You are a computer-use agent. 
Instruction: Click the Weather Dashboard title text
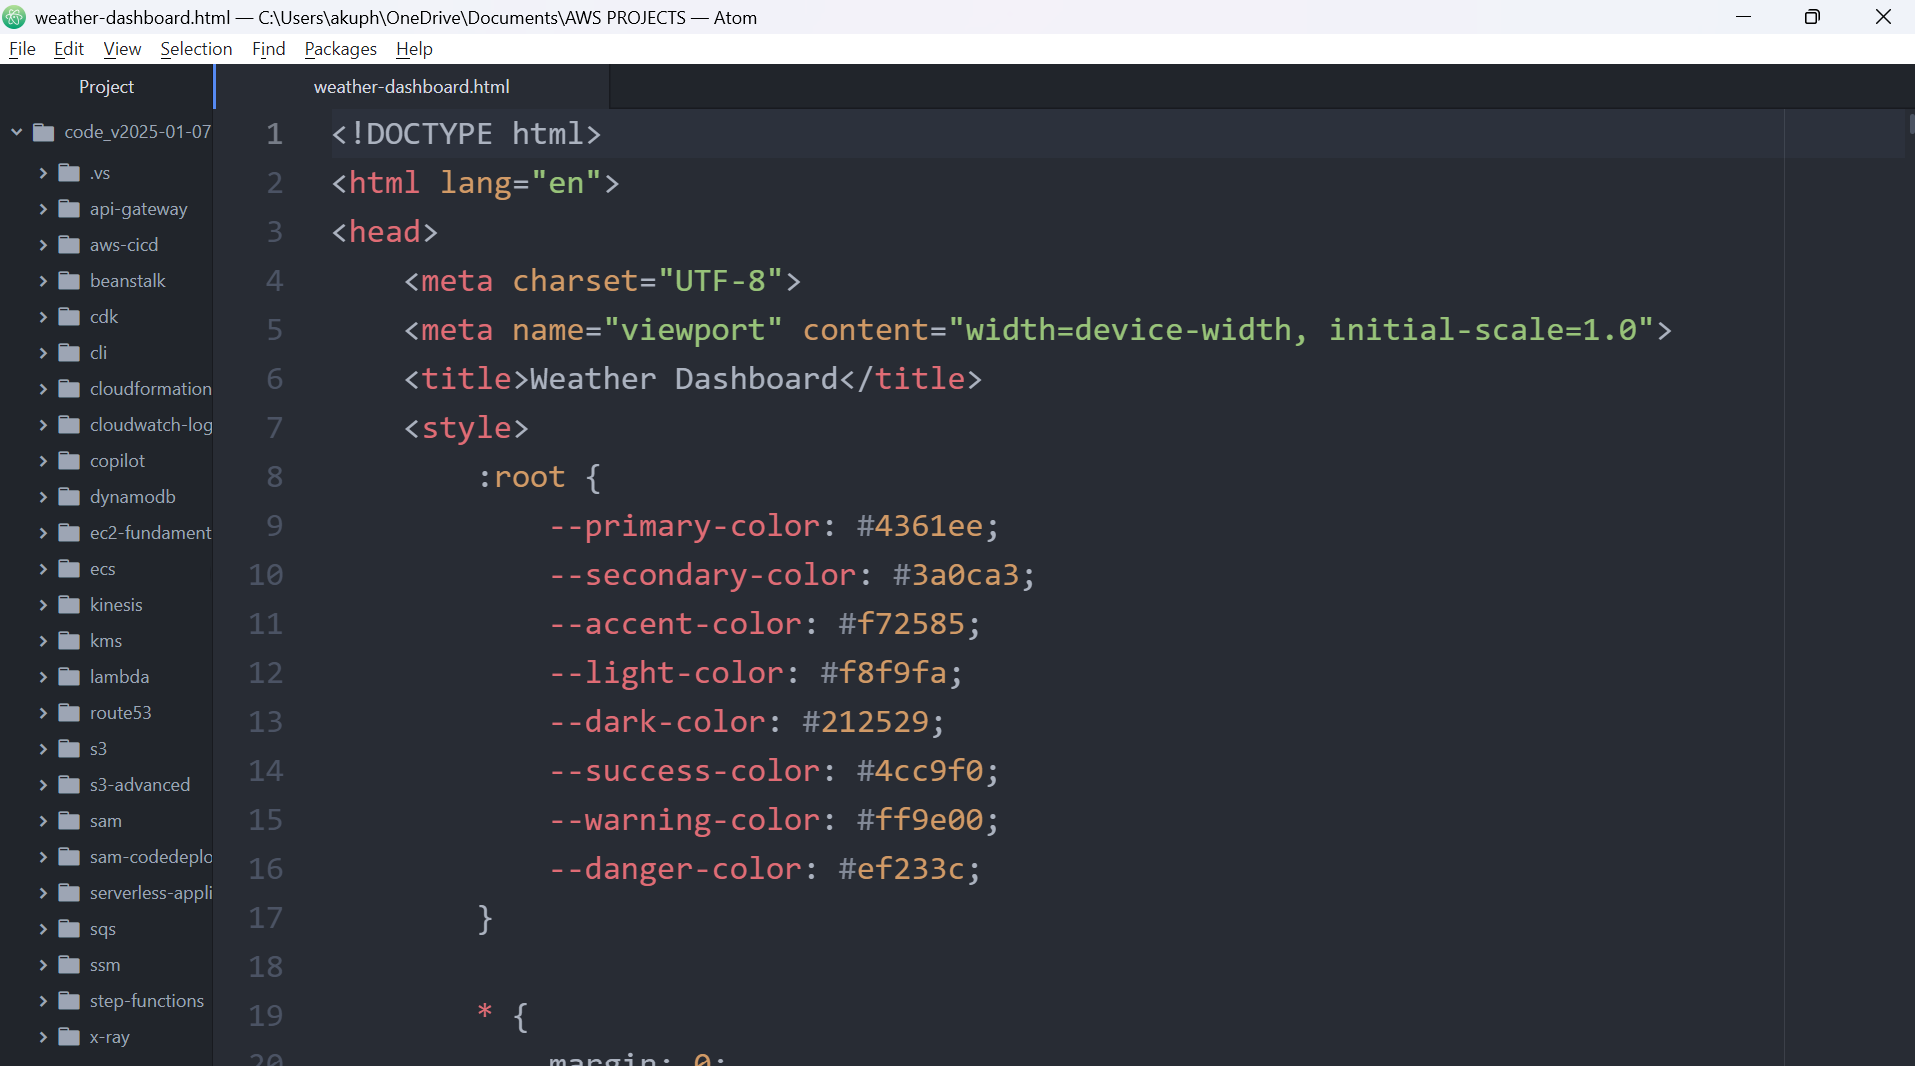[683, 379]
